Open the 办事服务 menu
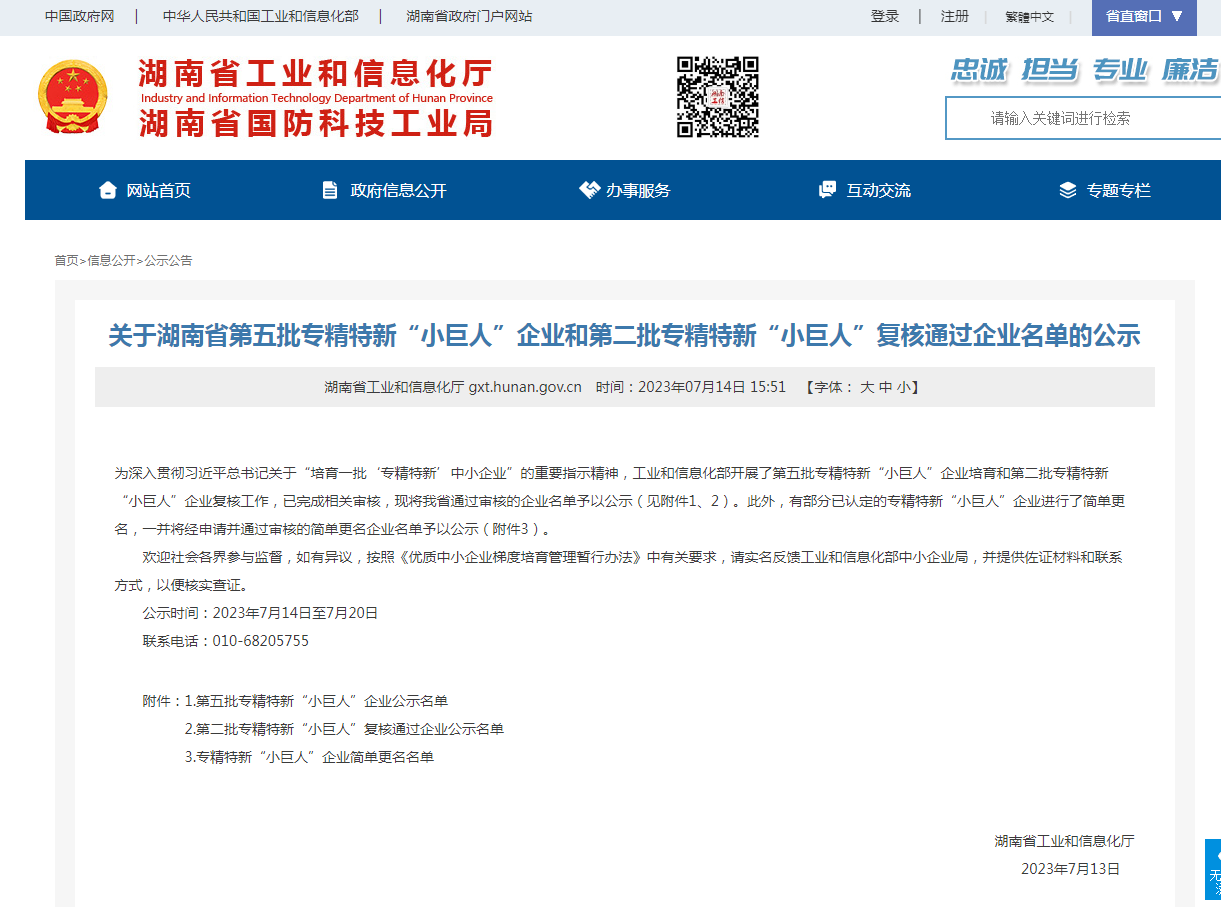The height and width of the screenshot is (907, 1221). [637, 190]
